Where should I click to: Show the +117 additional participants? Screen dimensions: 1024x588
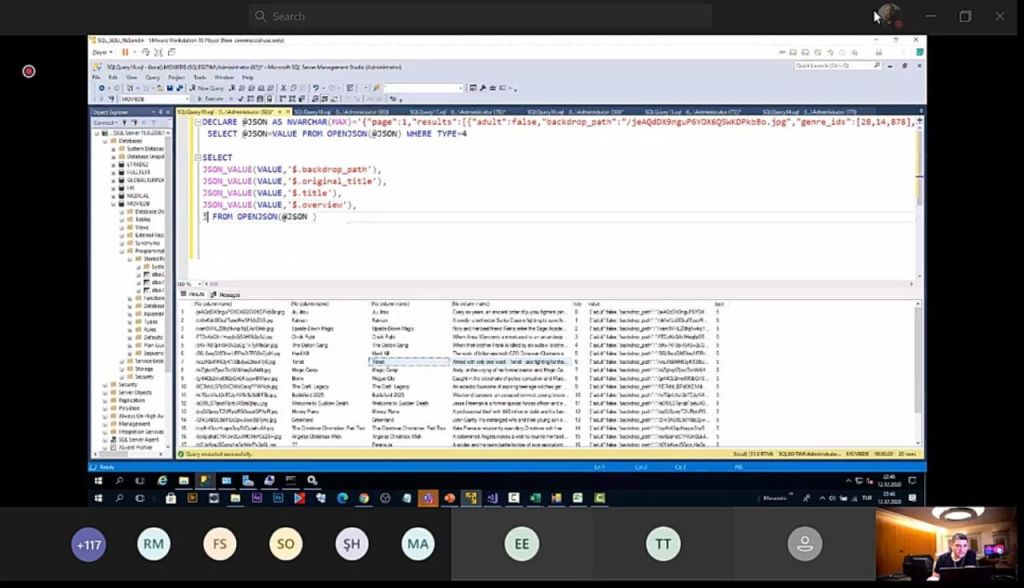point(89,544)
